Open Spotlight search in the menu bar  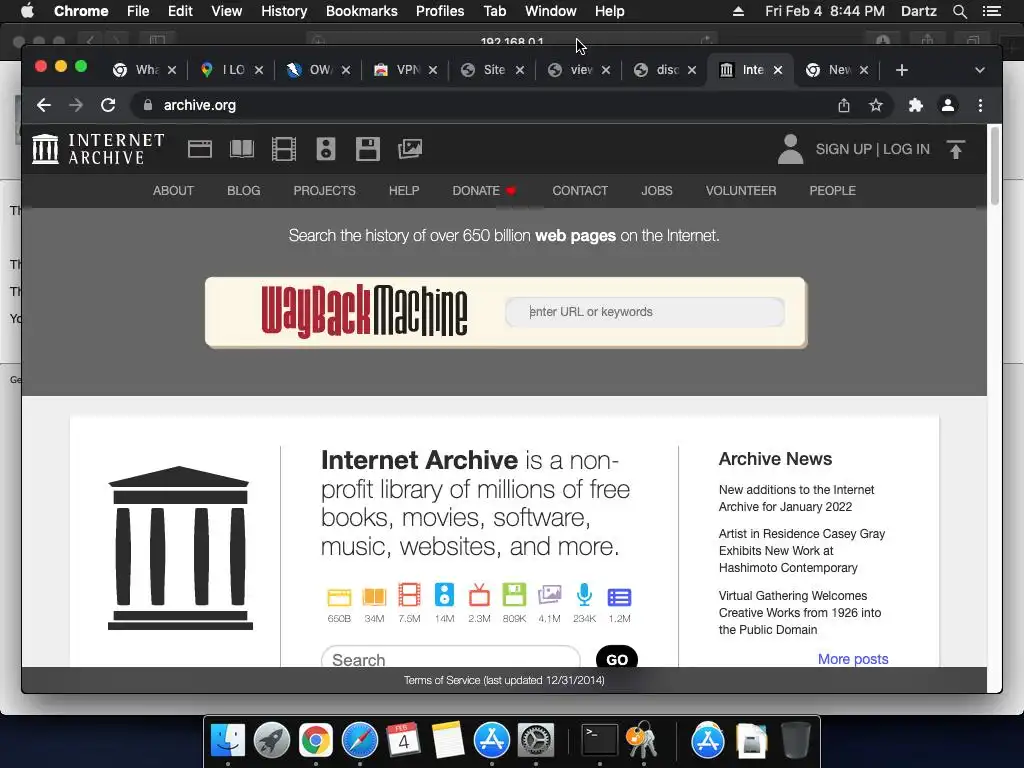(959, 11)
